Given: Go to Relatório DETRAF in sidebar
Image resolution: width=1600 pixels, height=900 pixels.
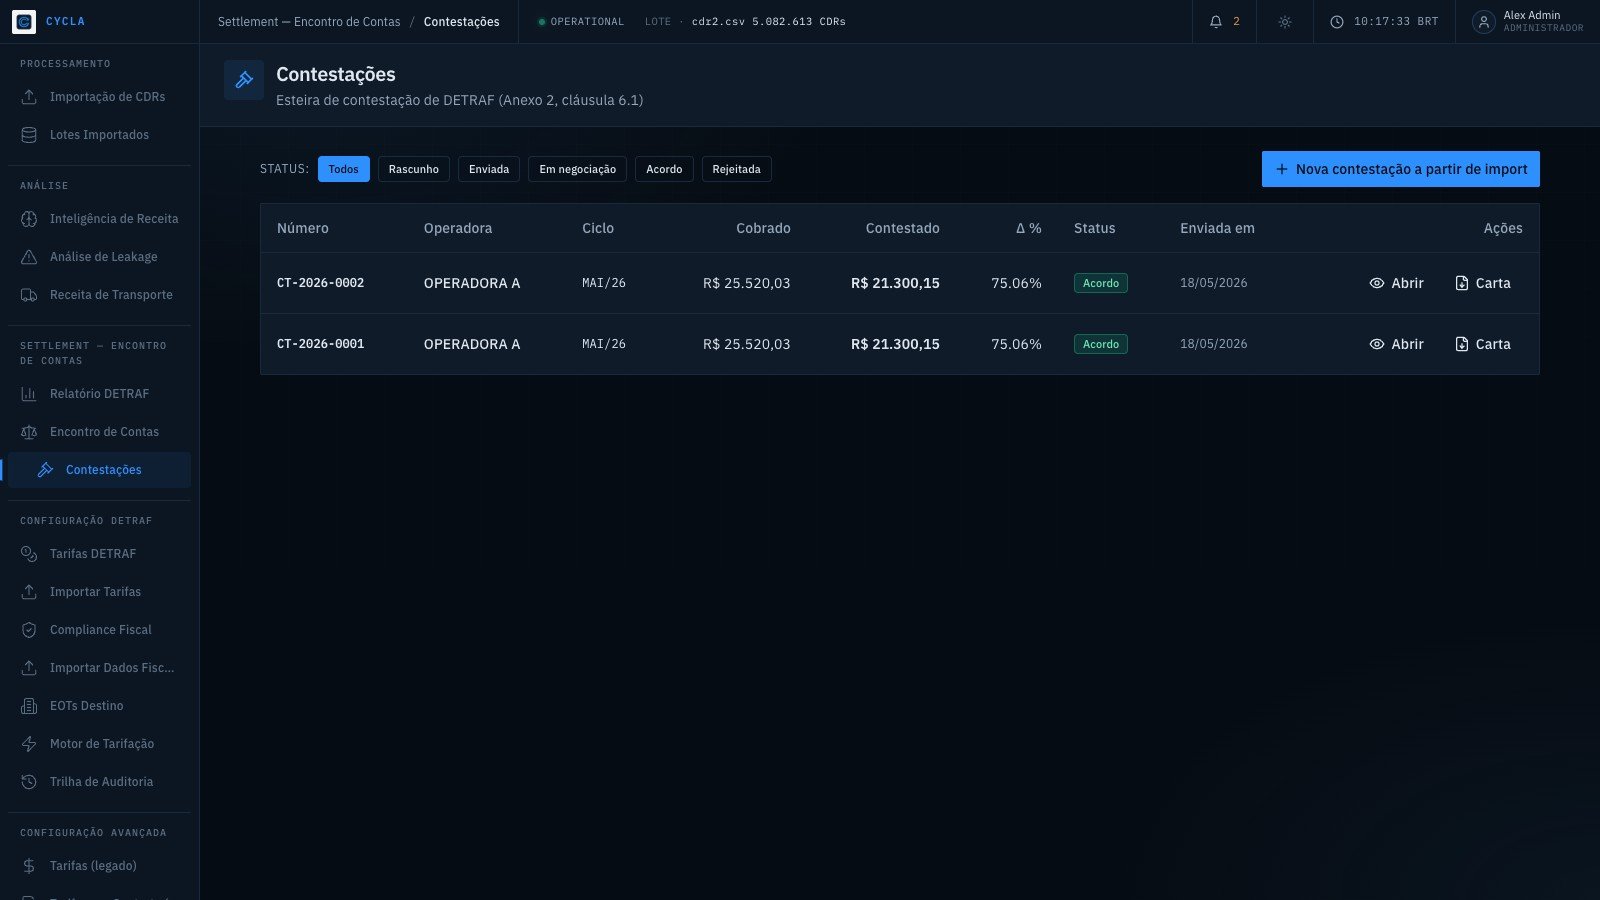Looking at the screenshot, I should [x=99, y=394].
